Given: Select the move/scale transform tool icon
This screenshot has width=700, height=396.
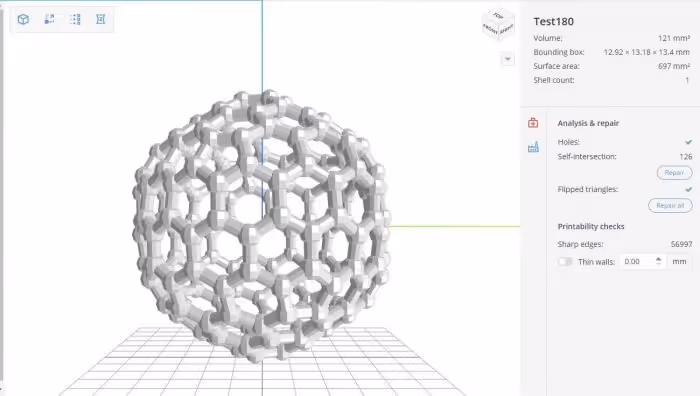Looking at the screenshot, I should click(49, 19).
